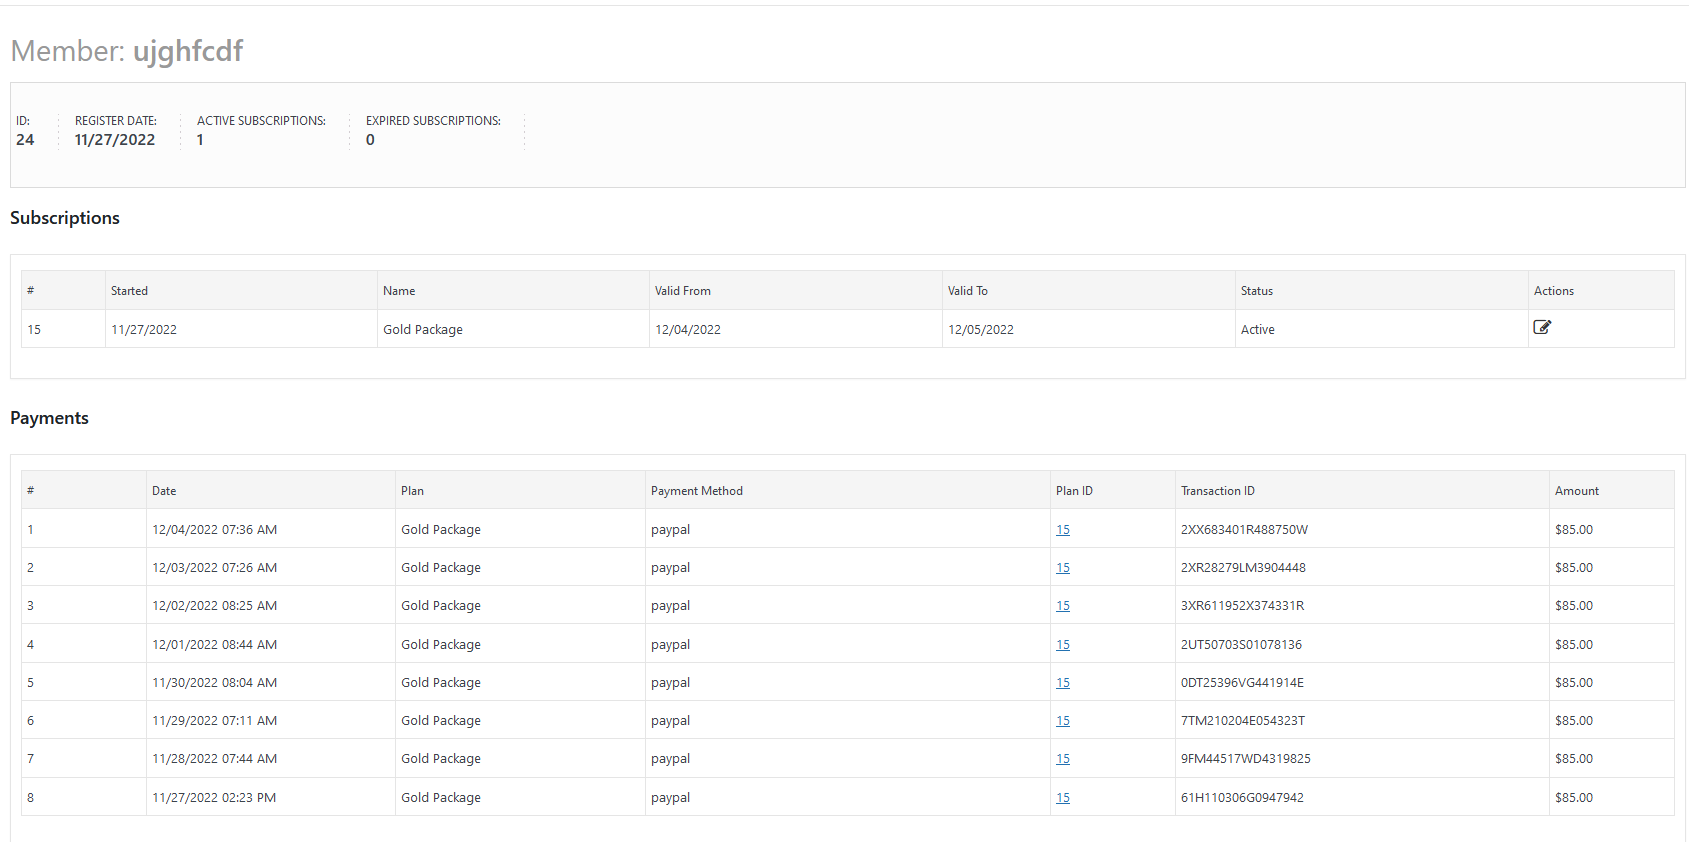Viewport: 1689px width, 842px height.
Task: Click the edit icon for Gold Package subscription
Action: [x=1542, y=327]
